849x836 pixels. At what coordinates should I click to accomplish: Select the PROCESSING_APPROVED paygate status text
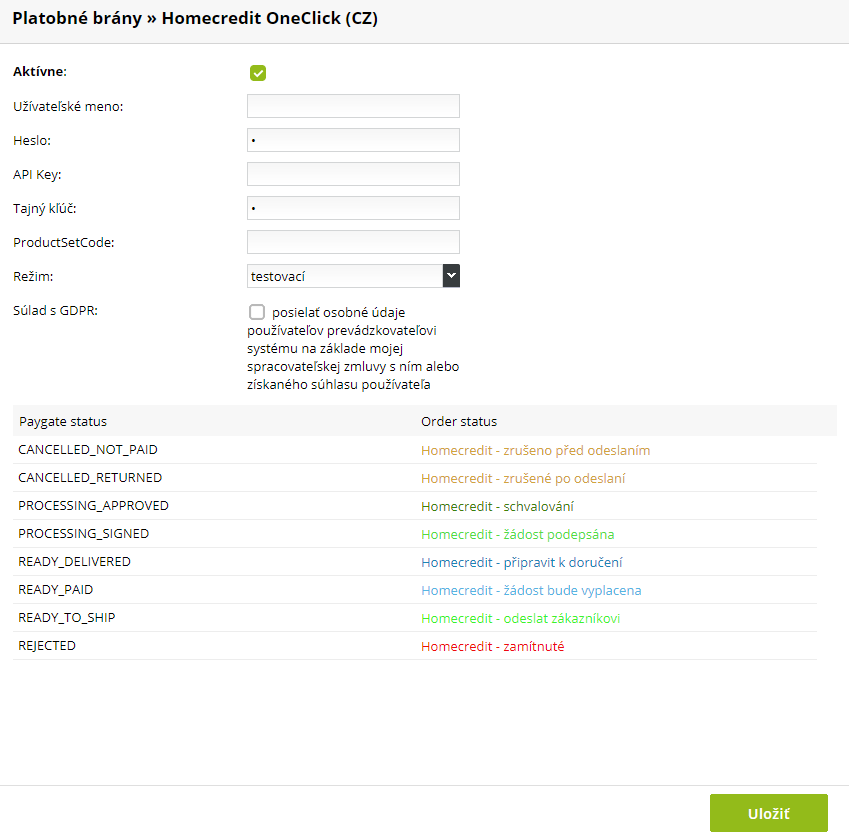93,506
